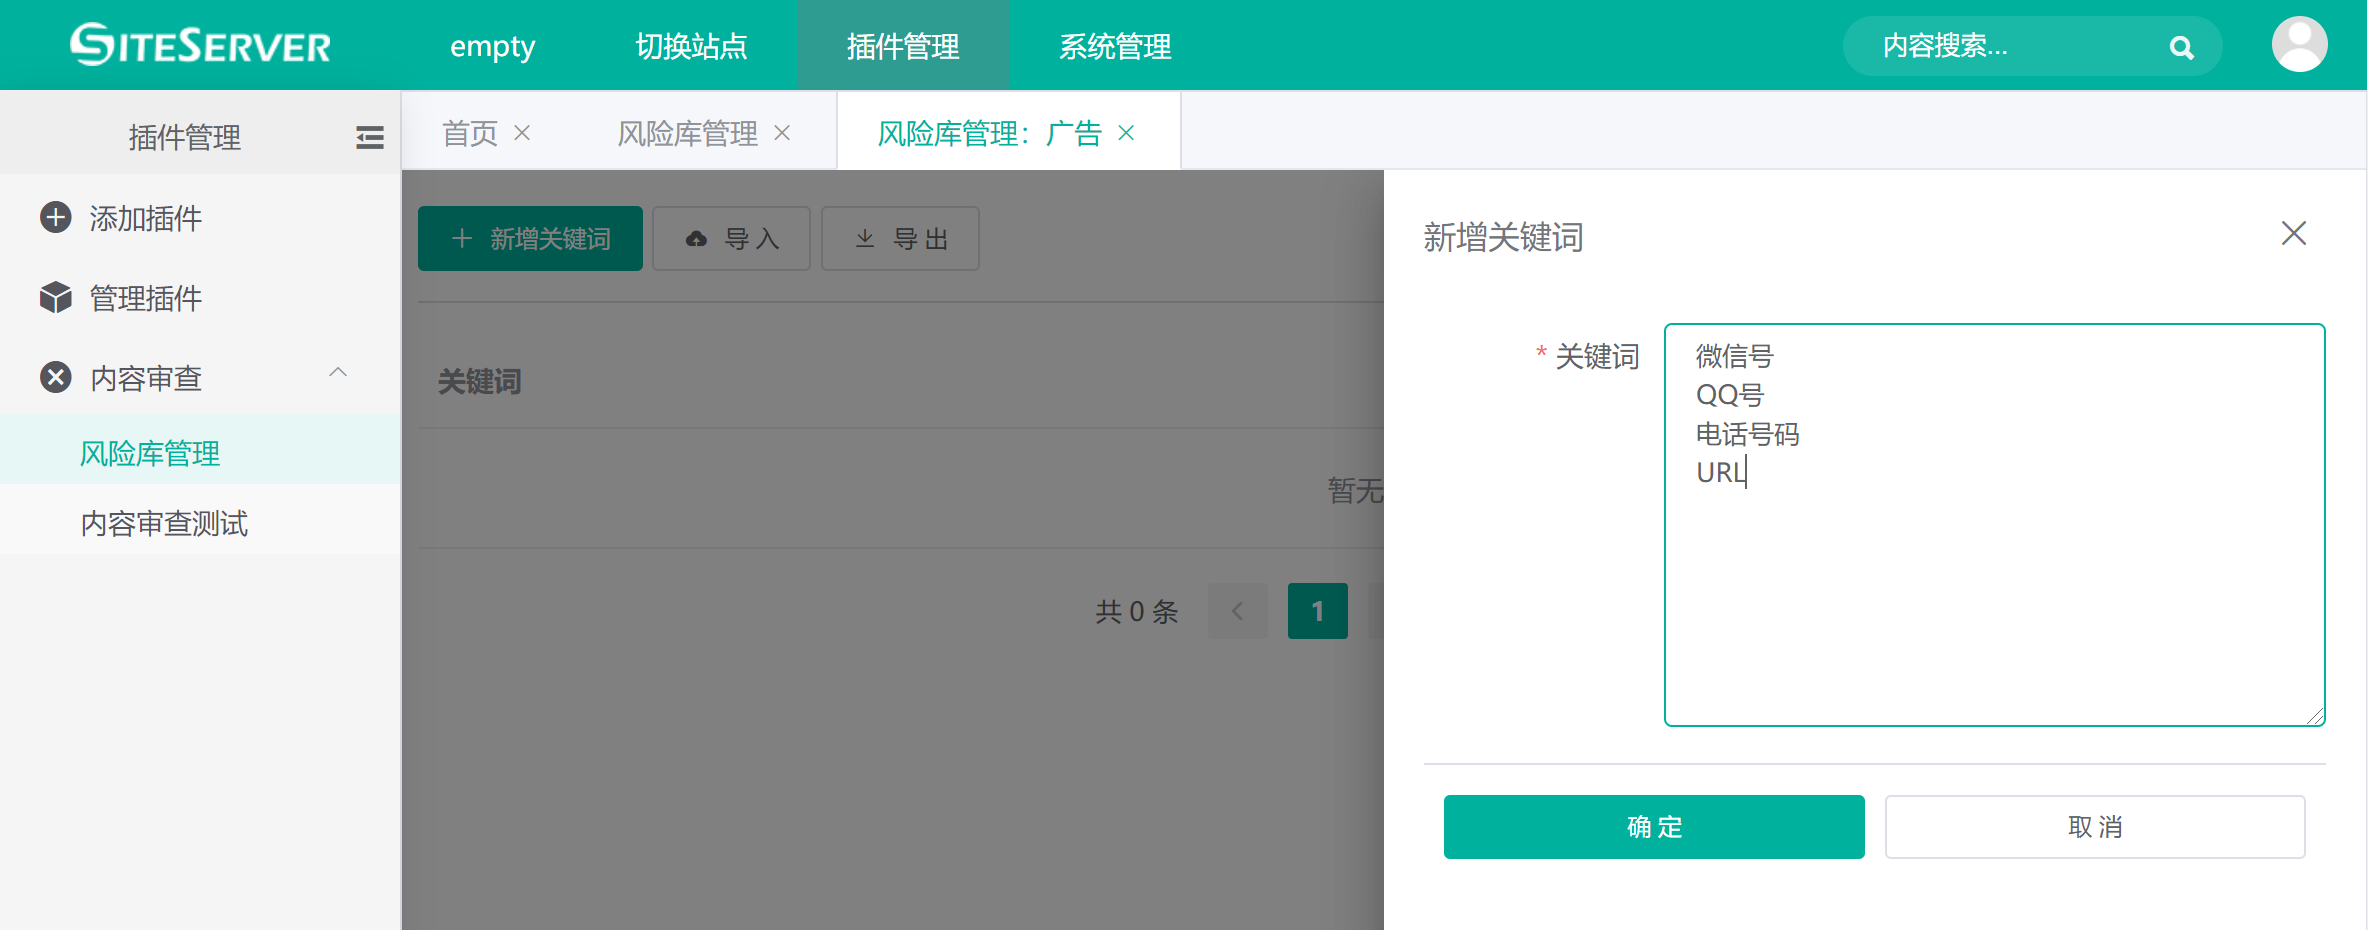The height and width of the screenshot is (930, 2368).
Task: Toggle the sidebar collapse hamburger icon
Action: [370, 137]
